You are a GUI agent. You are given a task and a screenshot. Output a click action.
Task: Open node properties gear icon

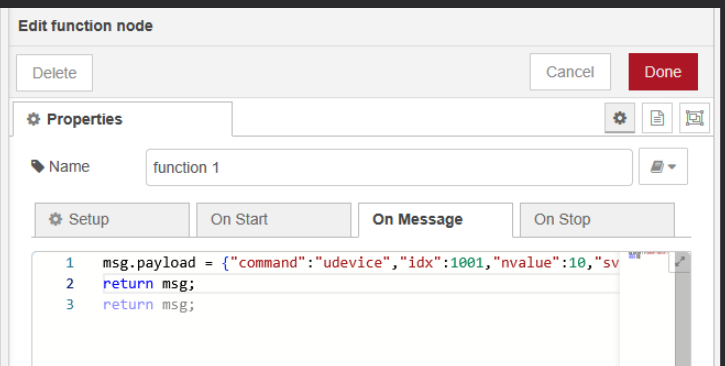[620, 118]
